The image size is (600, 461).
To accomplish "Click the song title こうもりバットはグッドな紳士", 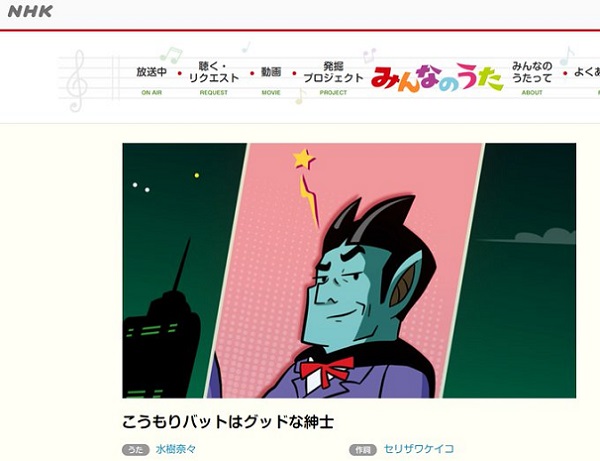I will [x=228, y=422].
